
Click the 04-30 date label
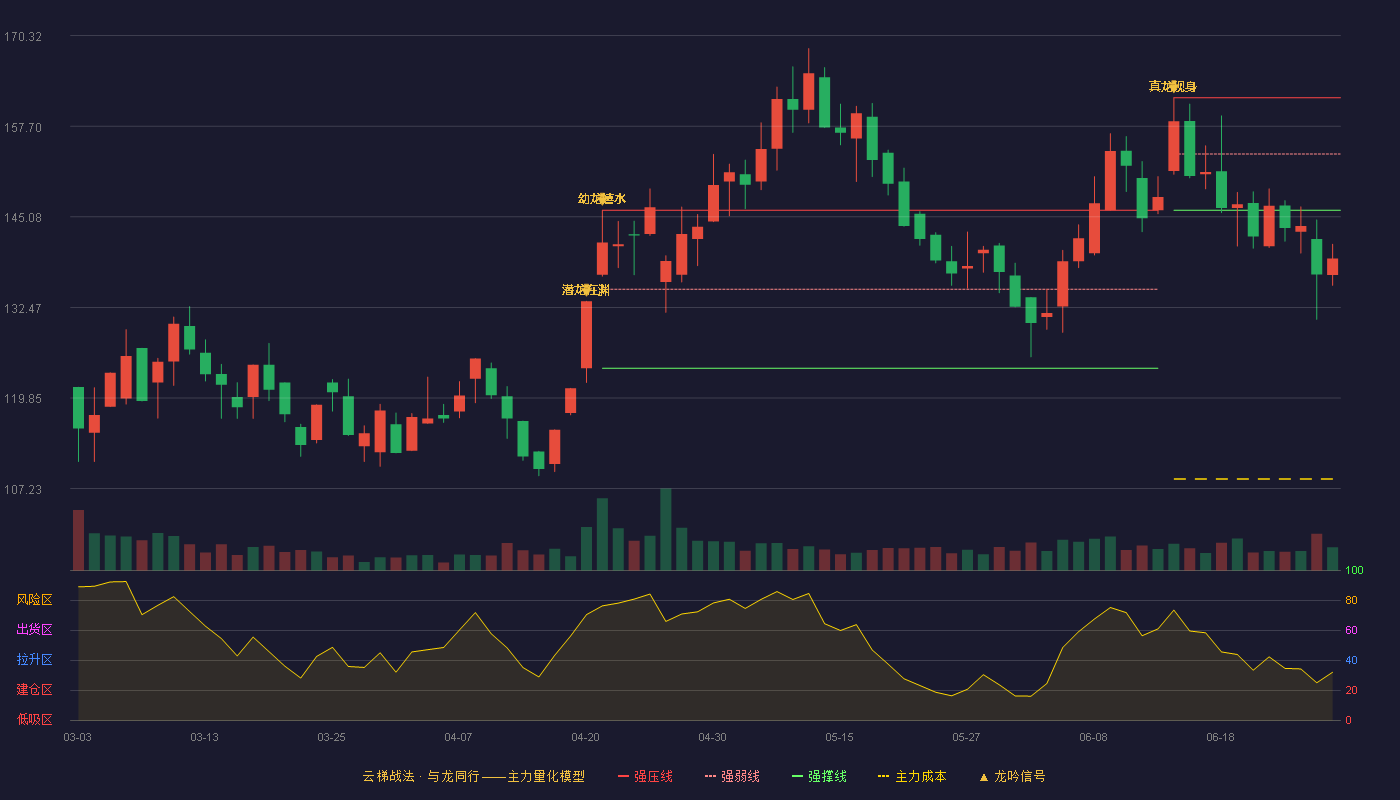(712, 737)
